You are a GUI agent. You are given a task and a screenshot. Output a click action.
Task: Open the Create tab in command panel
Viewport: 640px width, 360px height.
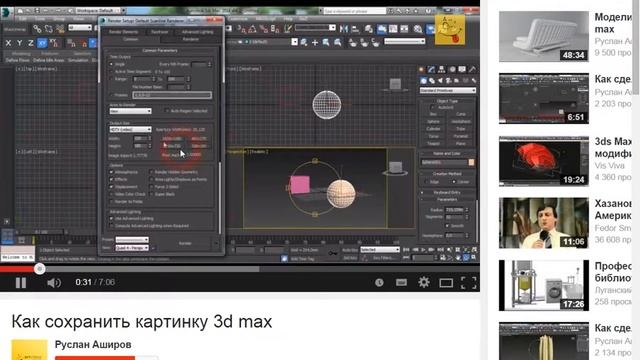(x=422, y=69)
